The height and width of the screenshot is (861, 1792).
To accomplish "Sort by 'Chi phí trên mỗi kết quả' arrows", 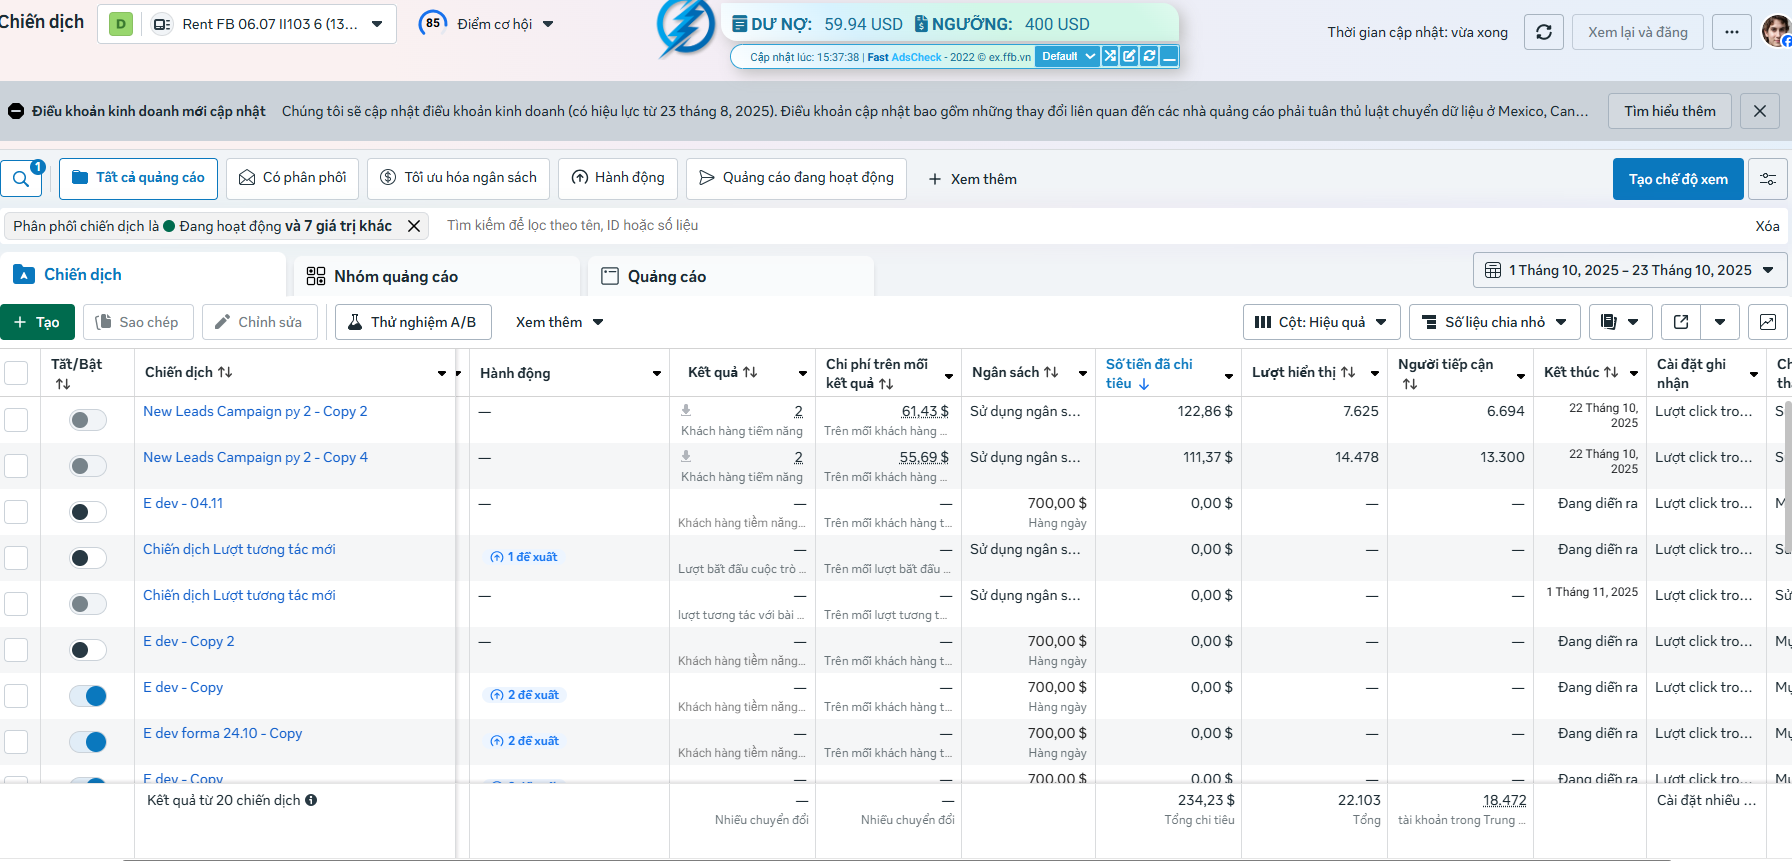I will click(886, 384).
